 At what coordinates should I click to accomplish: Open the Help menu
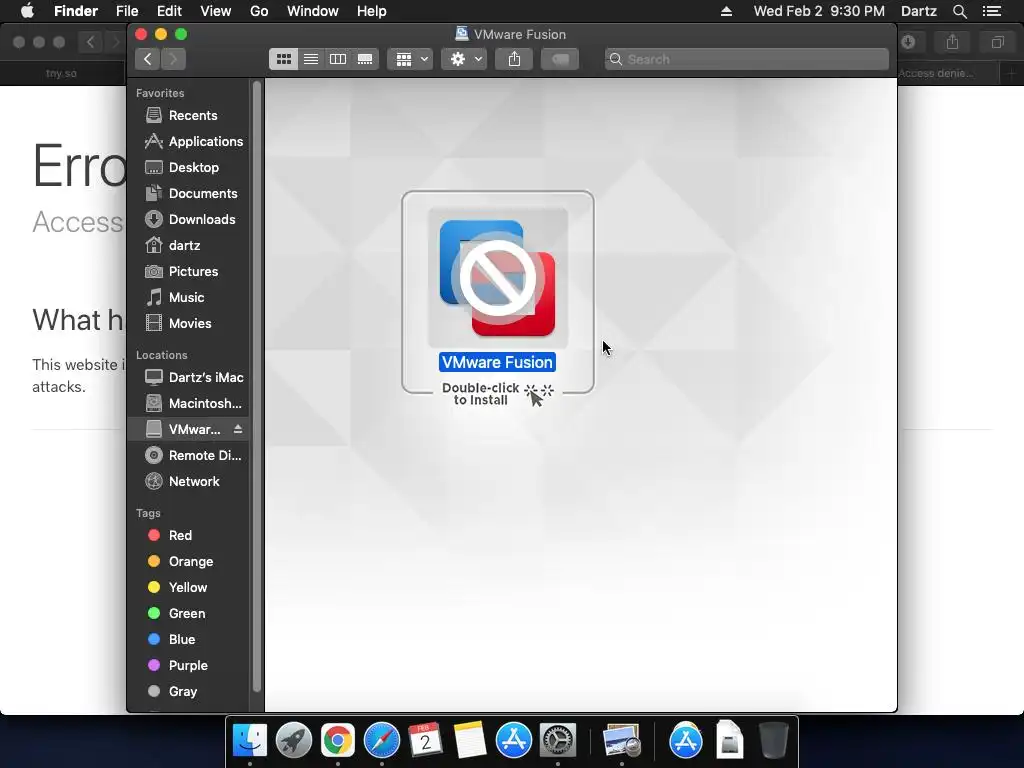pos(372,11)
